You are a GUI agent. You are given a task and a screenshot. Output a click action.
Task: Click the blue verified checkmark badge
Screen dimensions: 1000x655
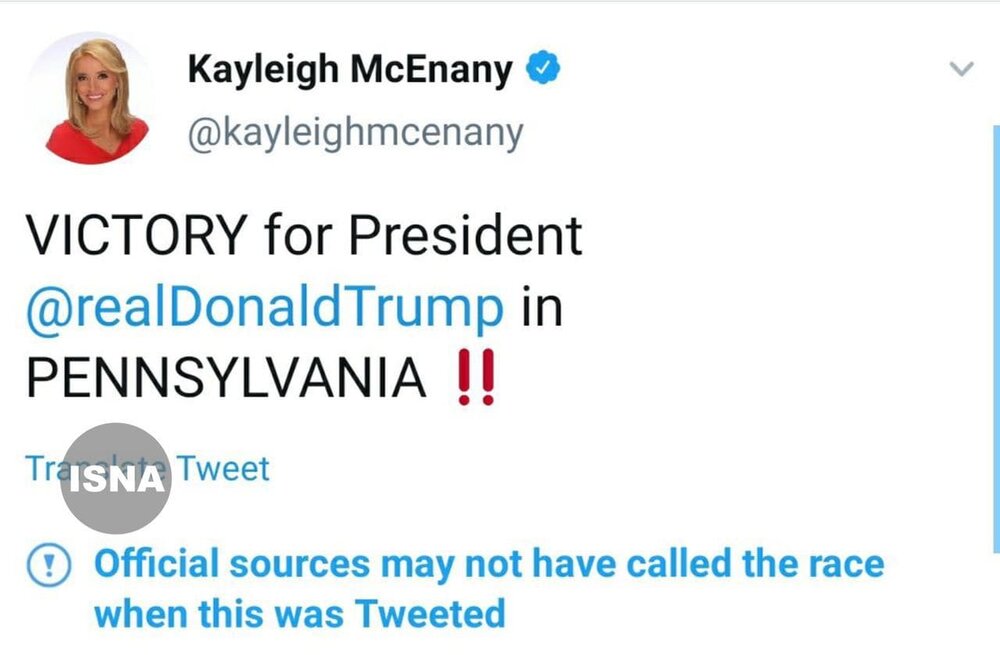(543, 69)
